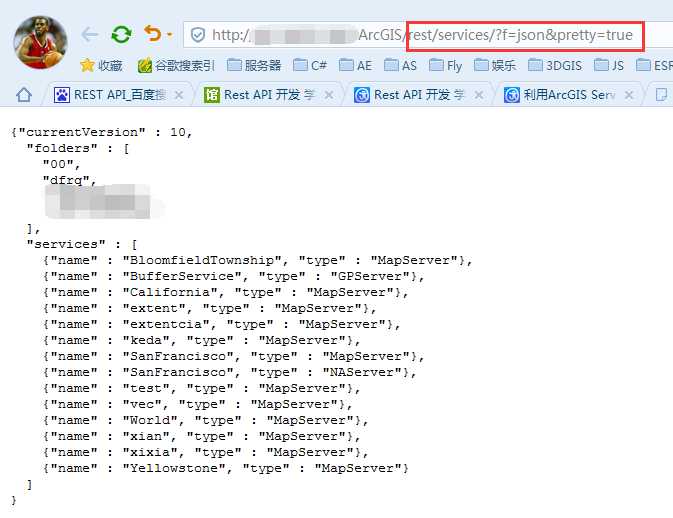Reload page with green refresh icon
Image resolution: width=673 pixels, height=518 pixels.
point(121,35)
